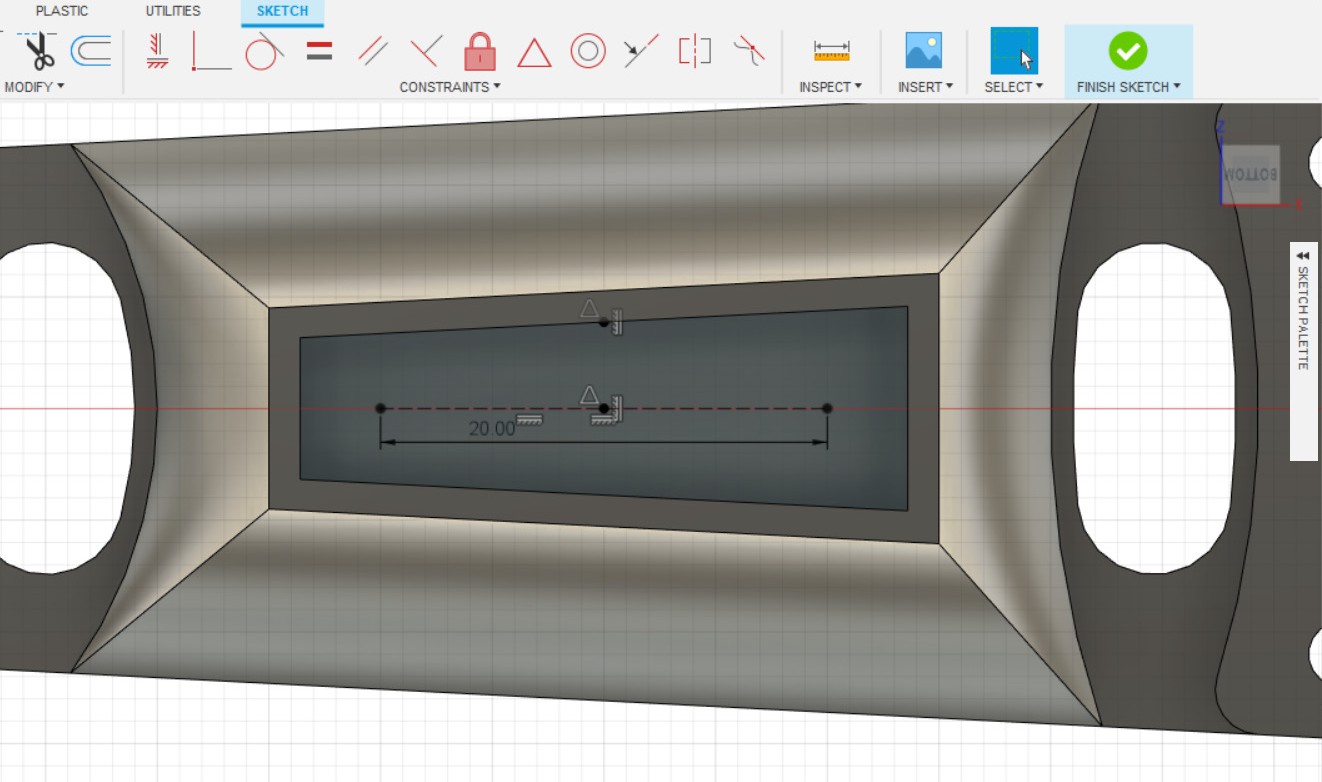1322x782 pixels.
Task: Switch to the UTILITIES tab
Action: click(x=173, y=11)
